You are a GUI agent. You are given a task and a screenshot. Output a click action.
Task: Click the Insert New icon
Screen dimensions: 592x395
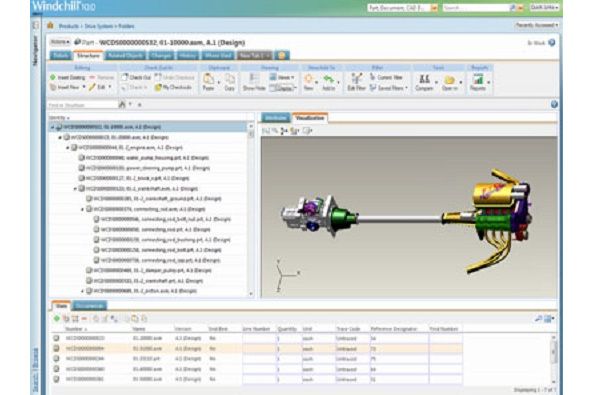coord(53,87)
